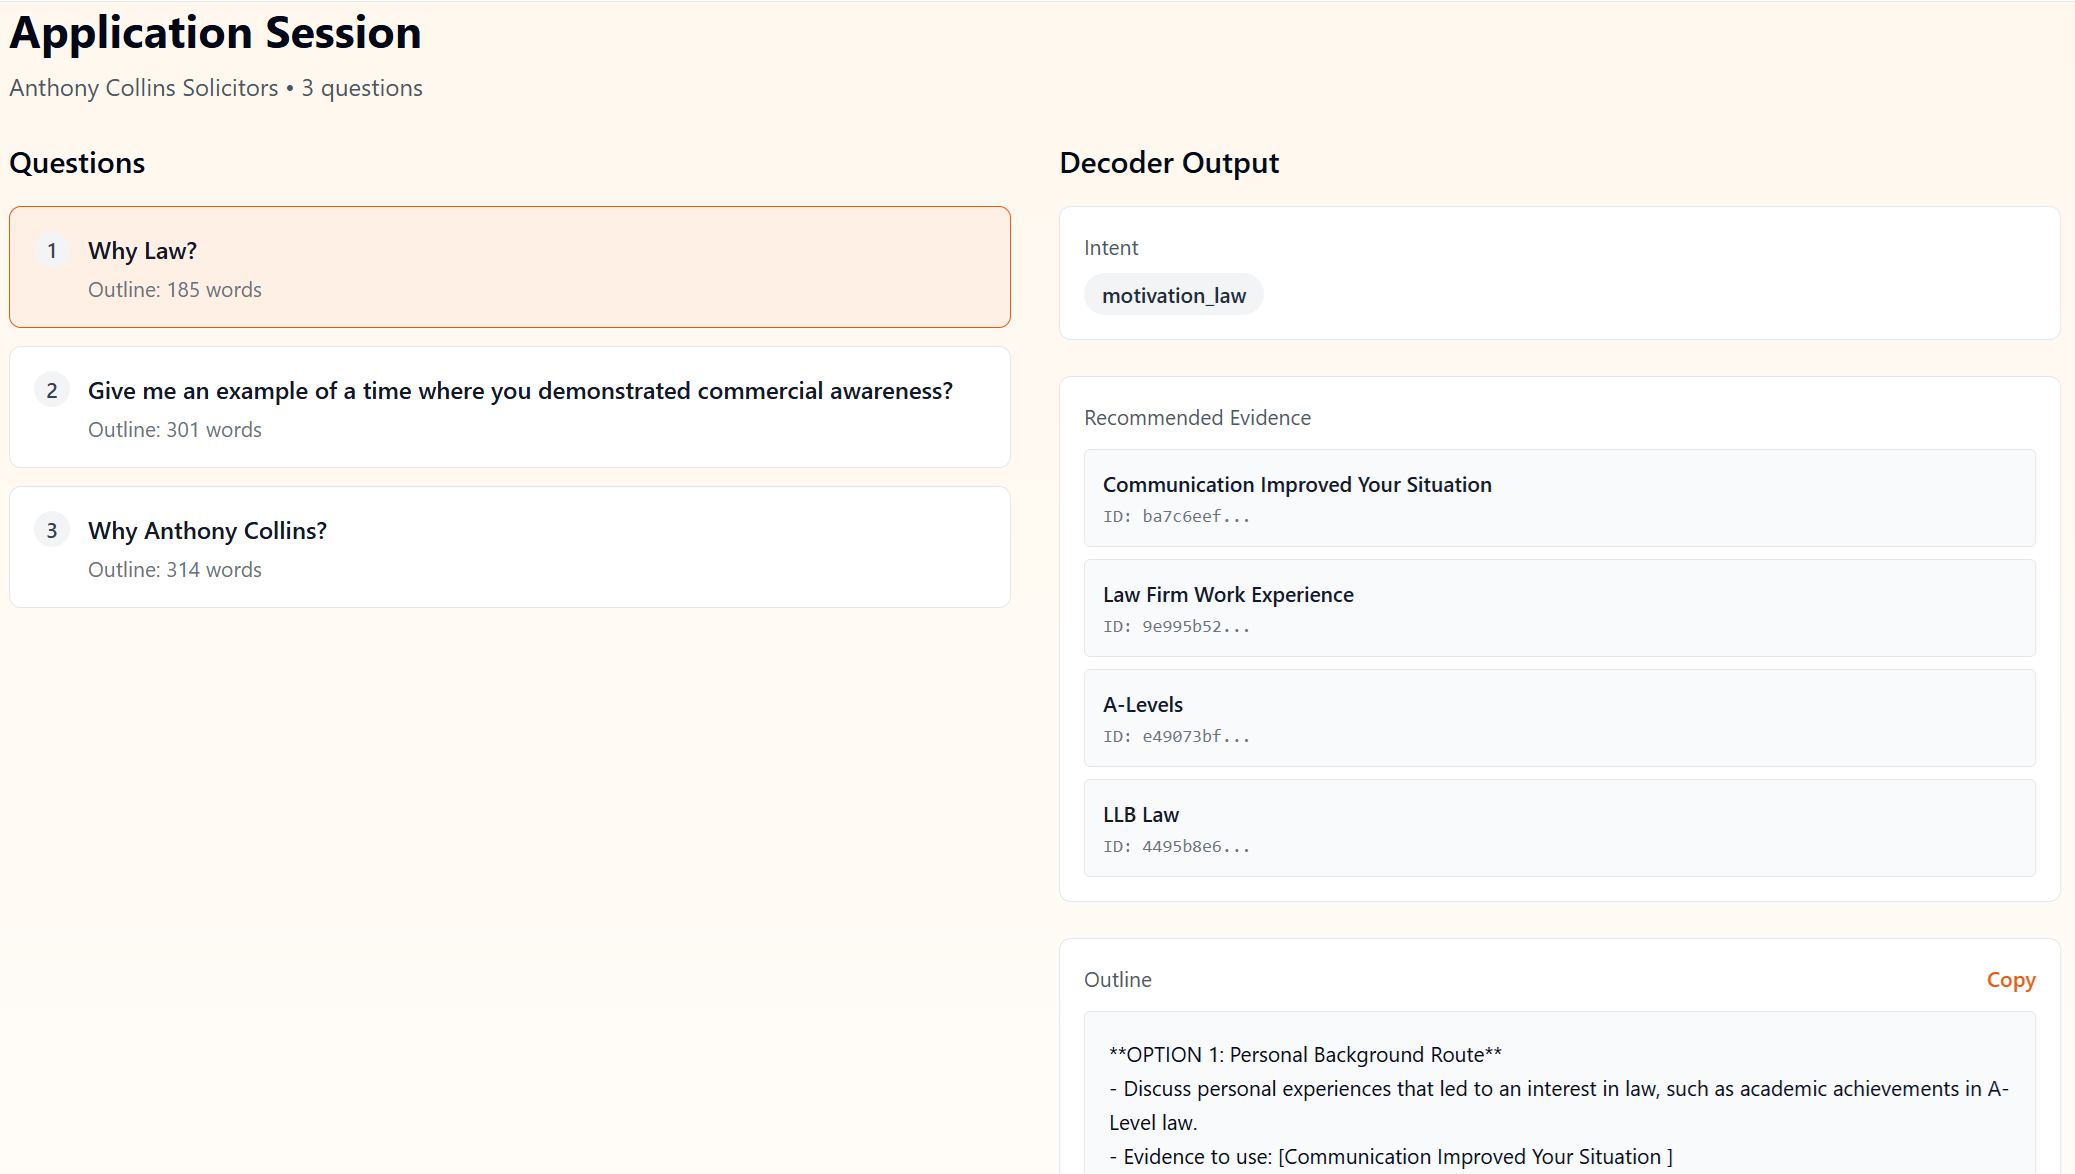Open the "Communication Improved Your Situation" evidence card

pos(1558,498)
